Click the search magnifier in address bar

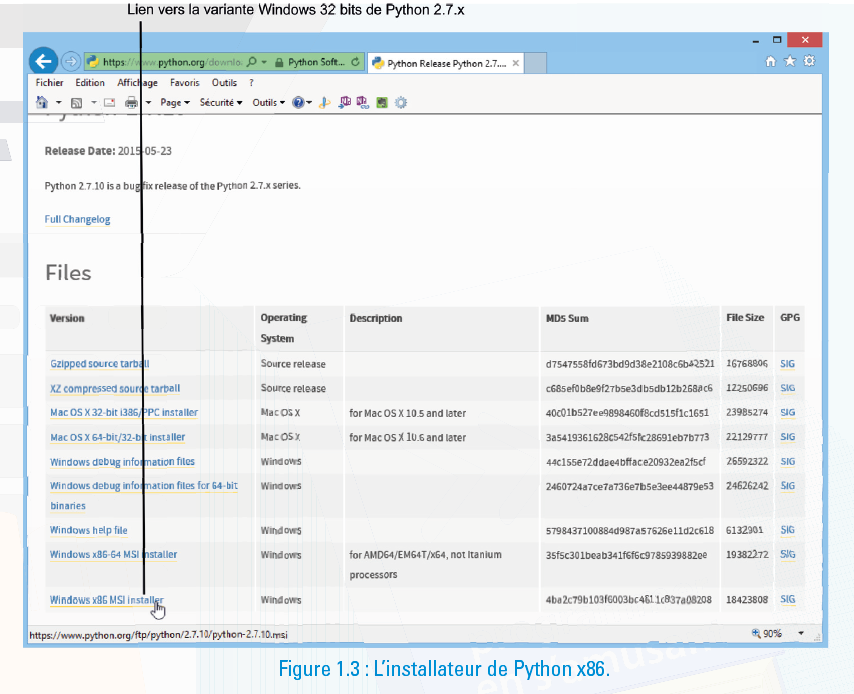coord(252,62)
